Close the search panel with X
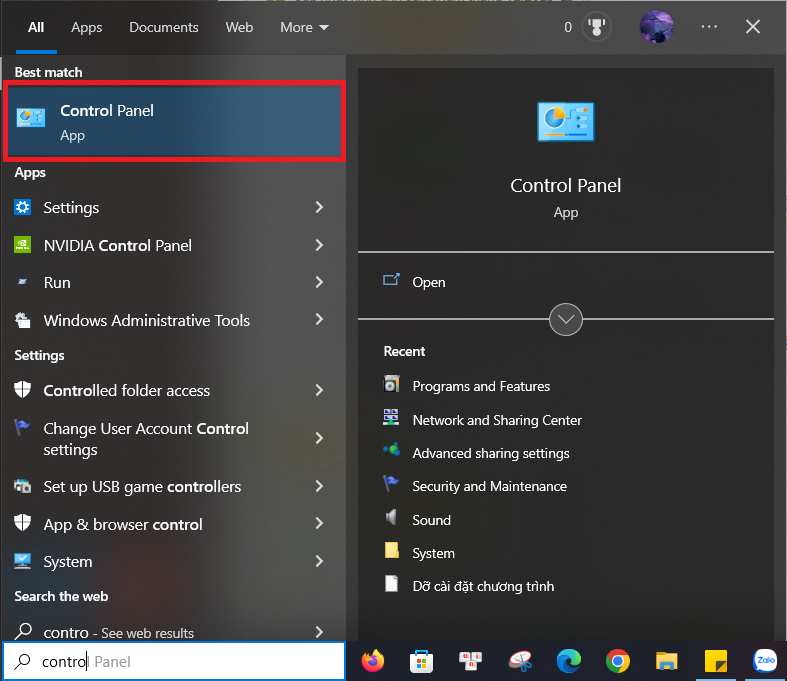This screenshot has height=681, width=787. (x=752, y=27)
